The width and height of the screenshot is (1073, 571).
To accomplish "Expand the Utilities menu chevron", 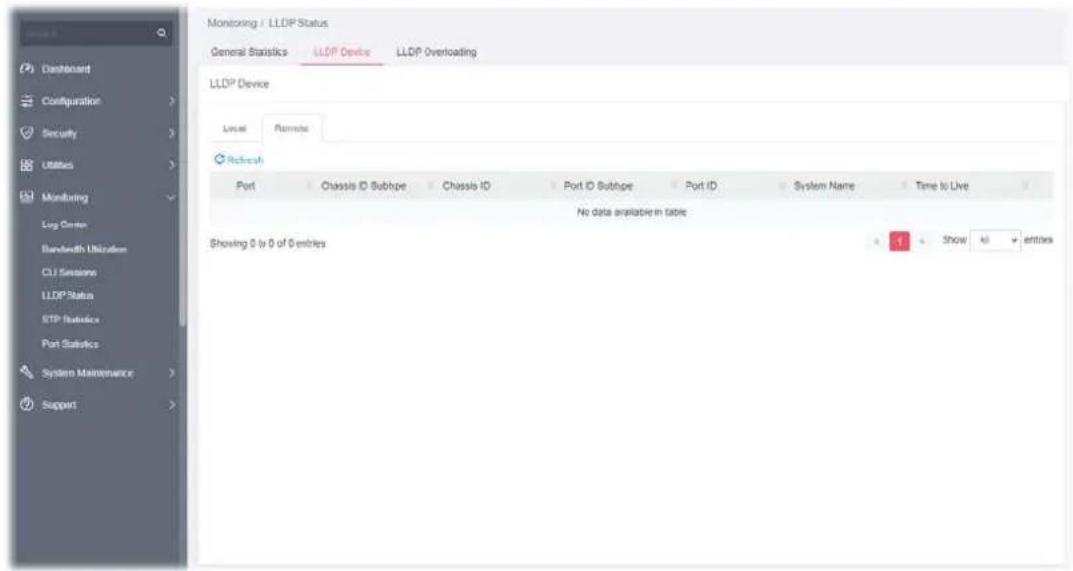I will (x=172, y=165).
